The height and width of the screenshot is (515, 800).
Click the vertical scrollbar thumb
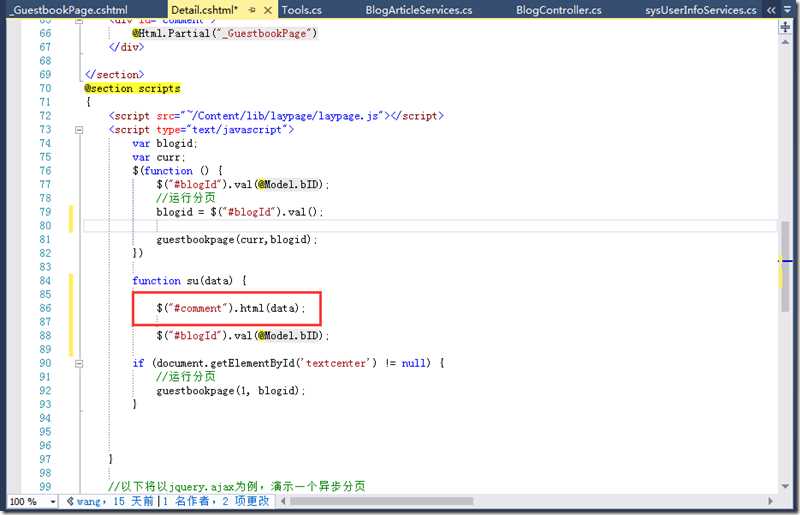pos(785,266)
